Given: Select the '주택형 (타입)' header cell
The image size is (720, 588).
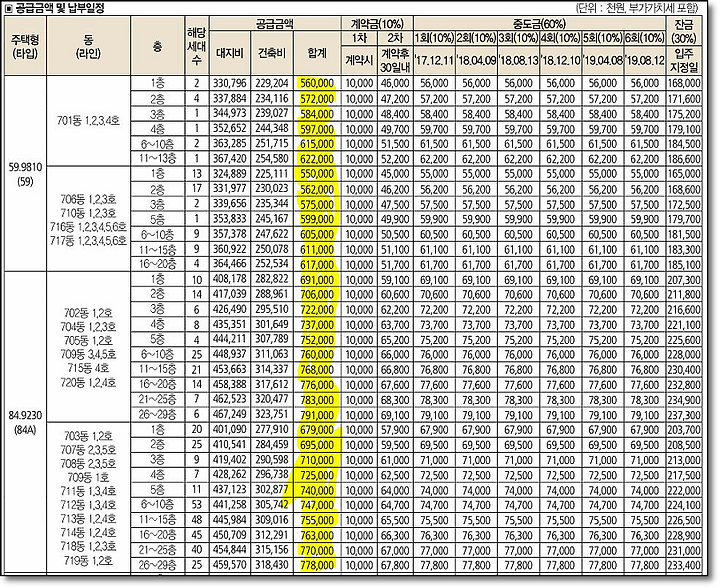Looking at the screenshot, I should pos(25,46).
